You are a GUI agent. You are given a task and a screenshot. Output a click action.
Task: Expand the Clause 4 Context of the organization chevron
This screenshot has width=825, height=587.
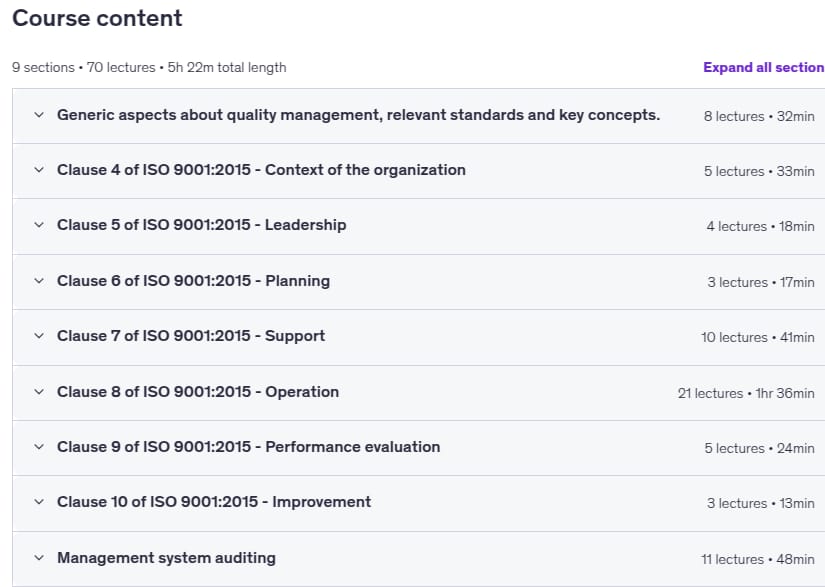point(39,170)
